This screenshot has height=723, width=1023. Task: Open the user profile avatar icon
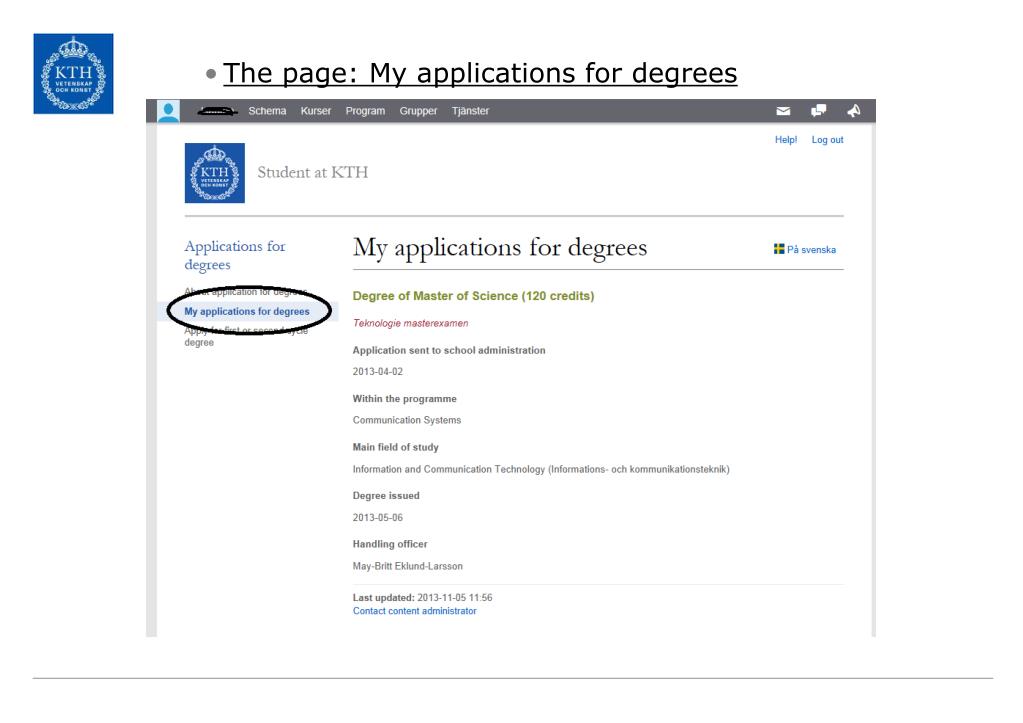(x=168, y=111)
